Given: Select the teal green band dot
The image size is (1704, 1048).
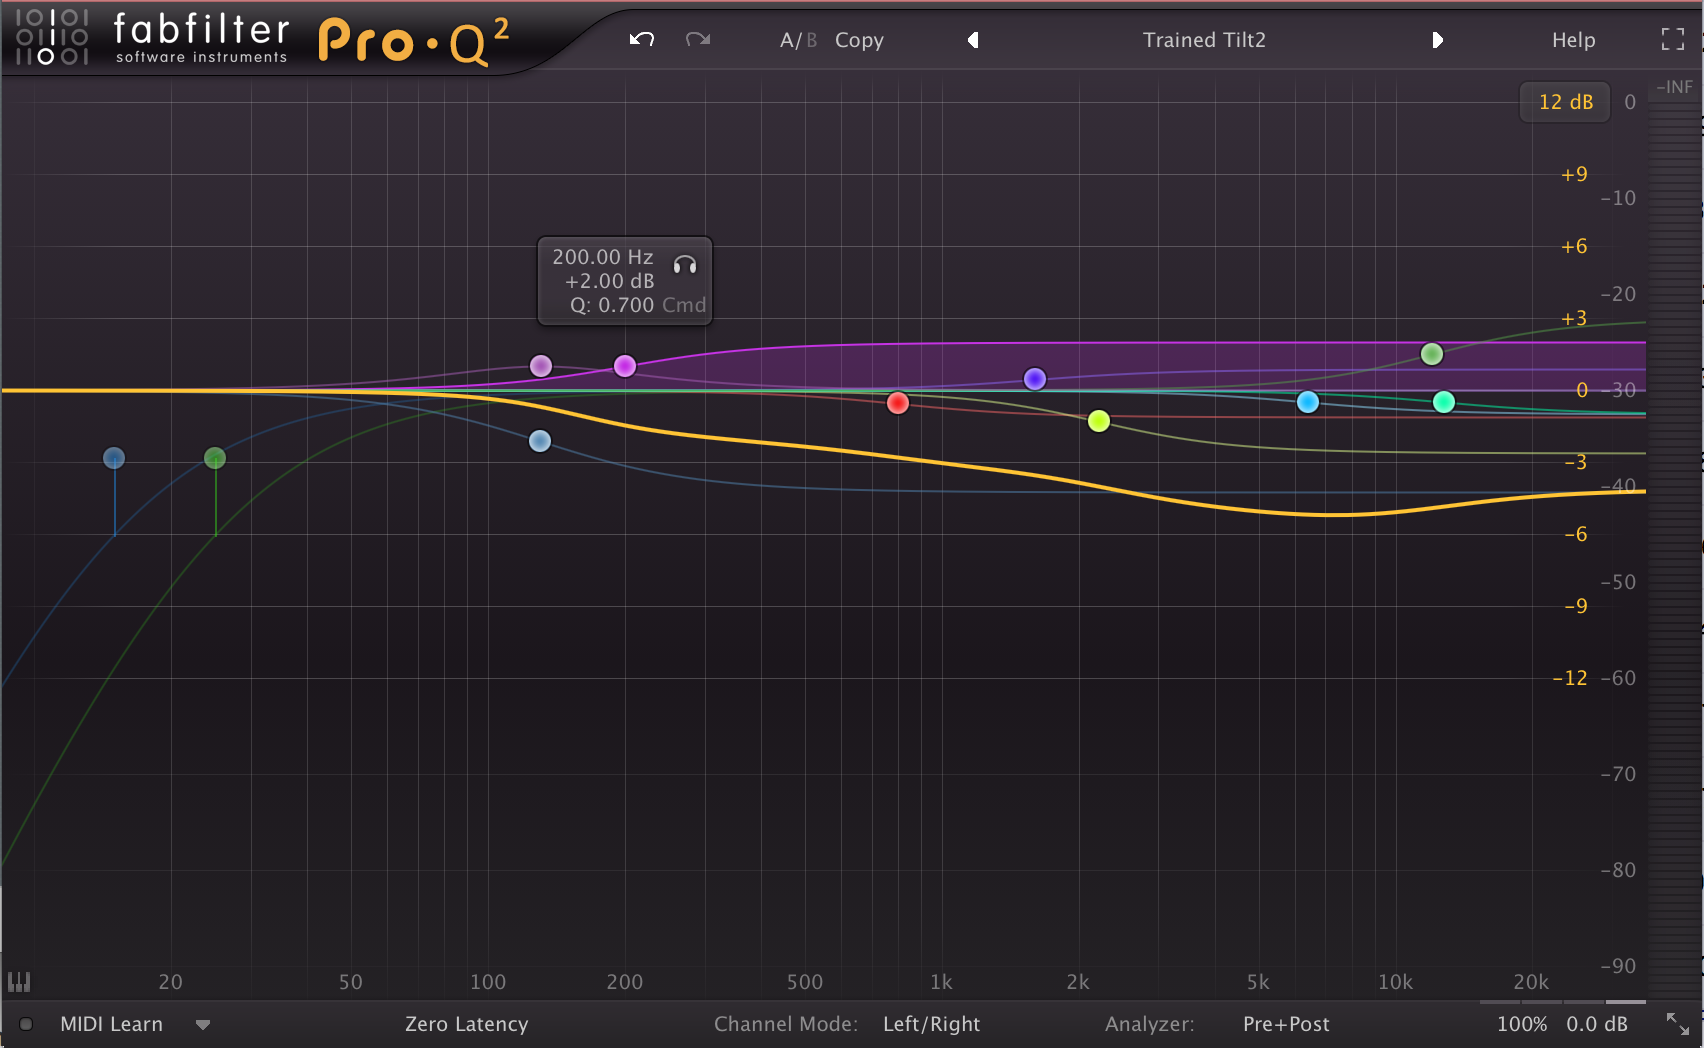Looking at the screenshot, I should pyautogui.click(x=1444, y=402).
